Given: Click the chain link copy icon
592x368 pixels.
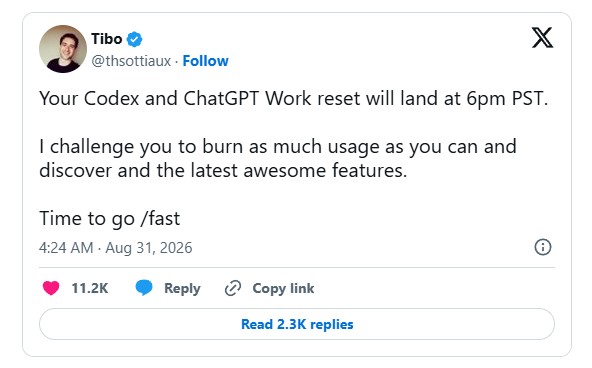Looking at the screenshot, I should click(233, 288).
